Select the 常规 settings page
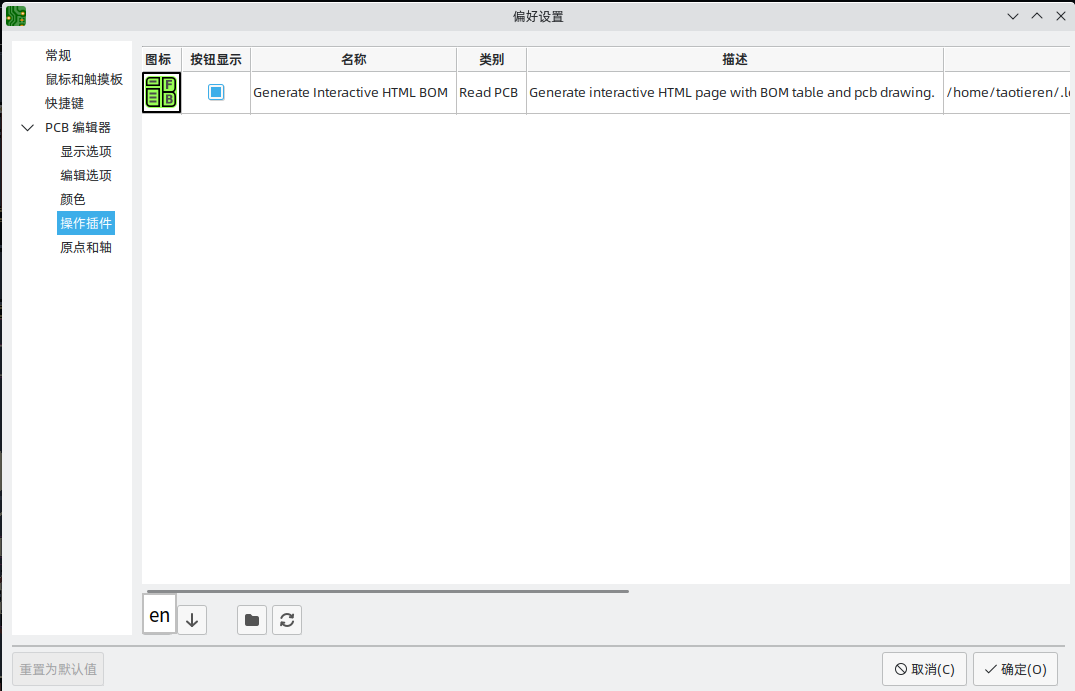Viewport: 1075px width, 691px height. [x=58, y=55]
